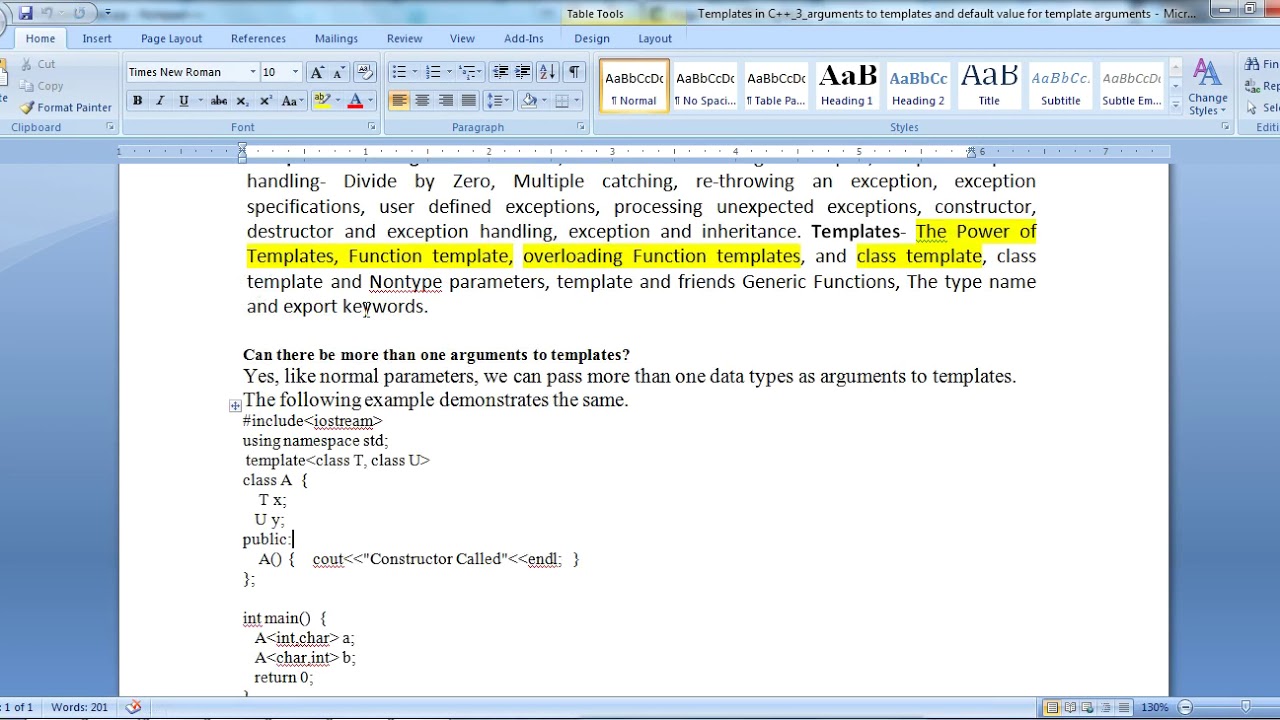Switch to Full Screen Reading view
The image size is (1280, 720).
(x=1070, y=707)
